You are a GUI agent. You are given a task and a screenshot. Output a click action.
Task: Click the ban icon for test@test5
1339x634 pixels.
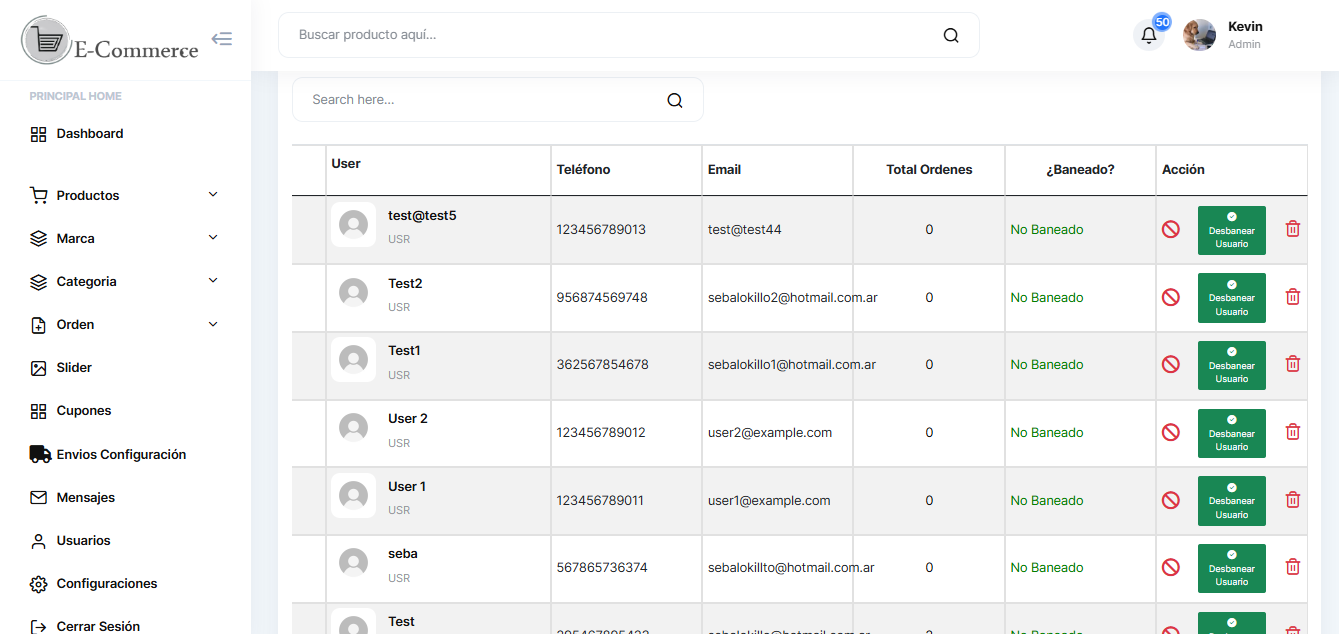pyautogui.click(x=1171, y=230)
